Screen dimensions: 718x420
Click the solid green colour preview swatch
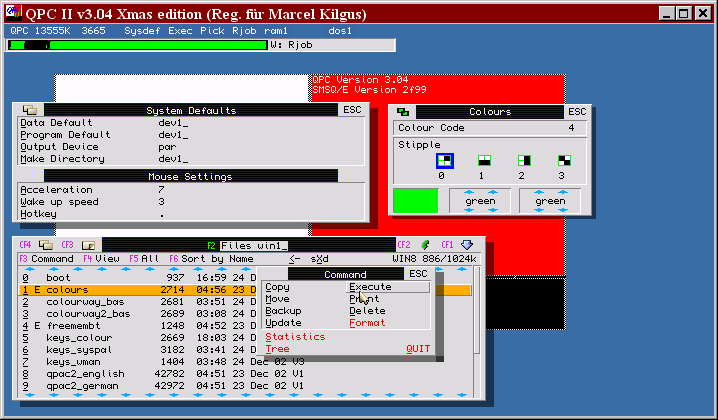tap(415, 200)
